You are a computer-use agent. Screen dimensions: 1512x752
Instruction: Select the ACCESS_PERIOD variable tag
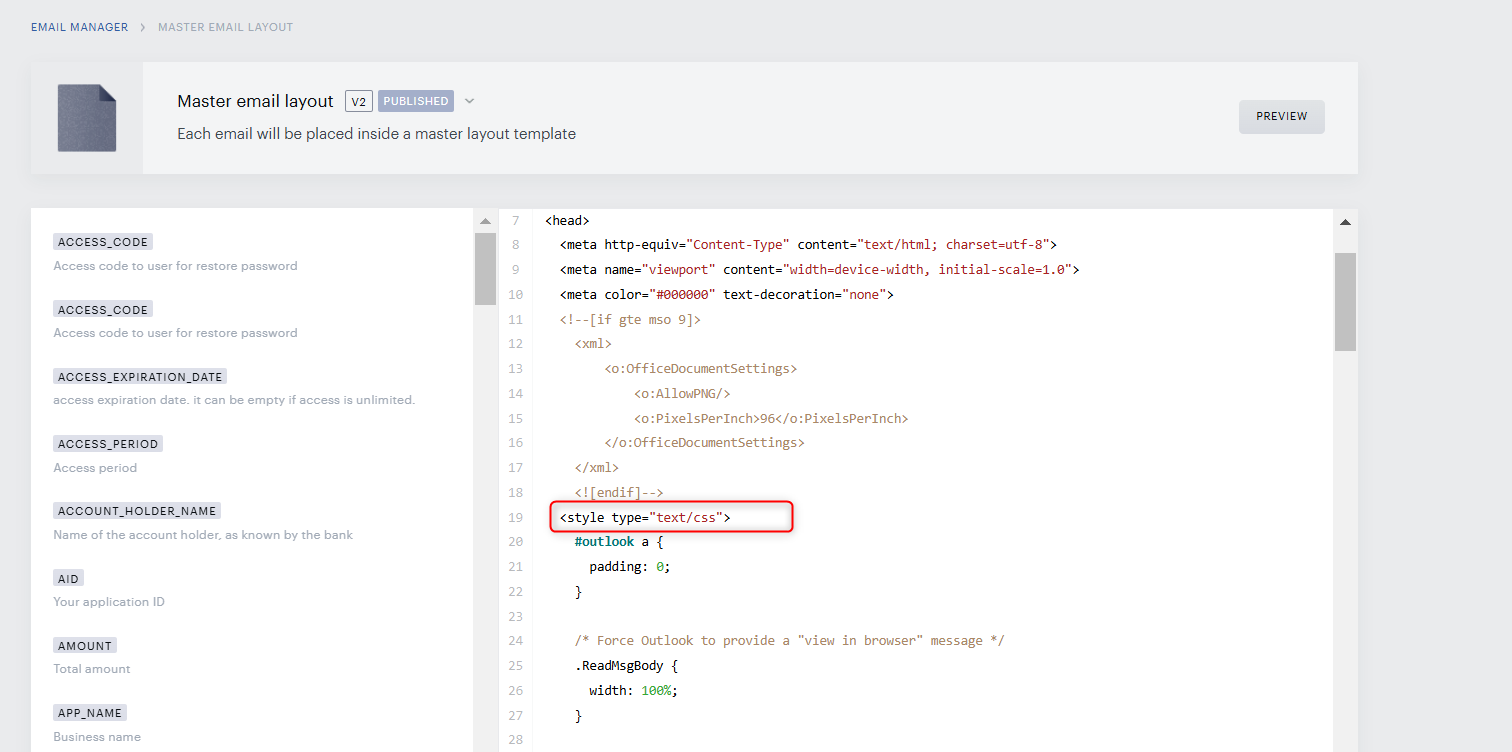pyautogui.click(x=108, y=444)
